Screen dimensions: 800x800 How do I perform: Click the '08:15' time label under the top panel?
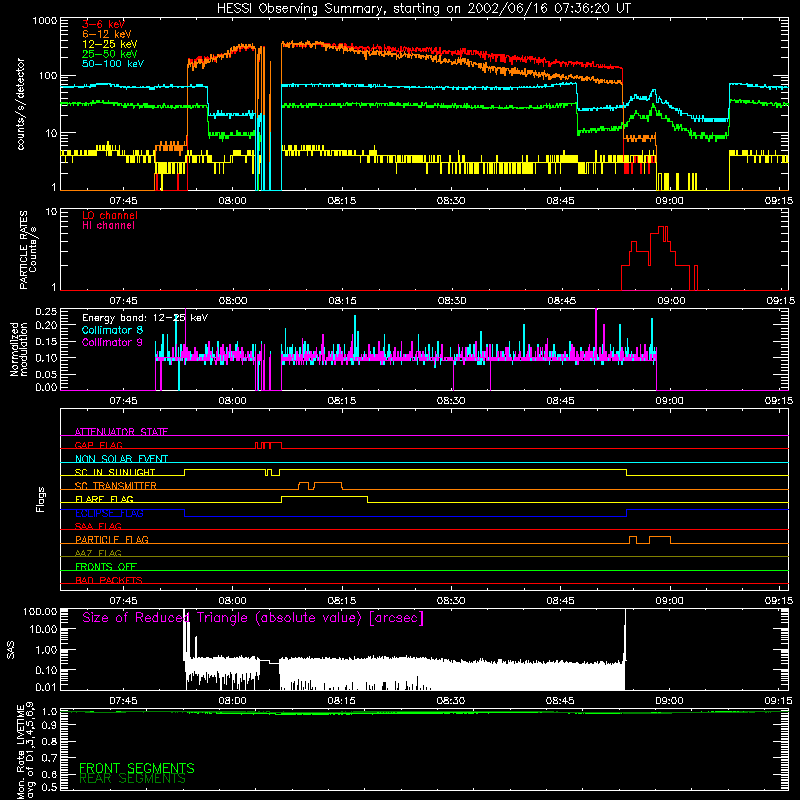[x=341, y=201]
